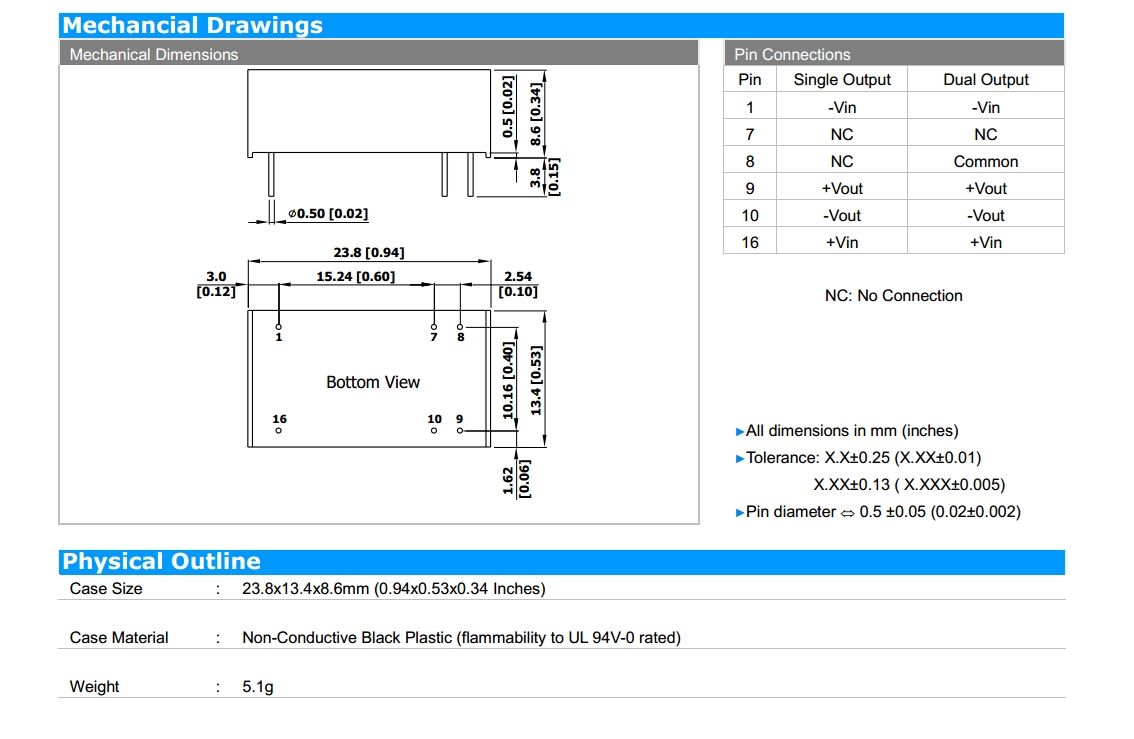The image size is (1134, 739).
Task: Click the Common cell in the table
Action: tap(985, 161)
